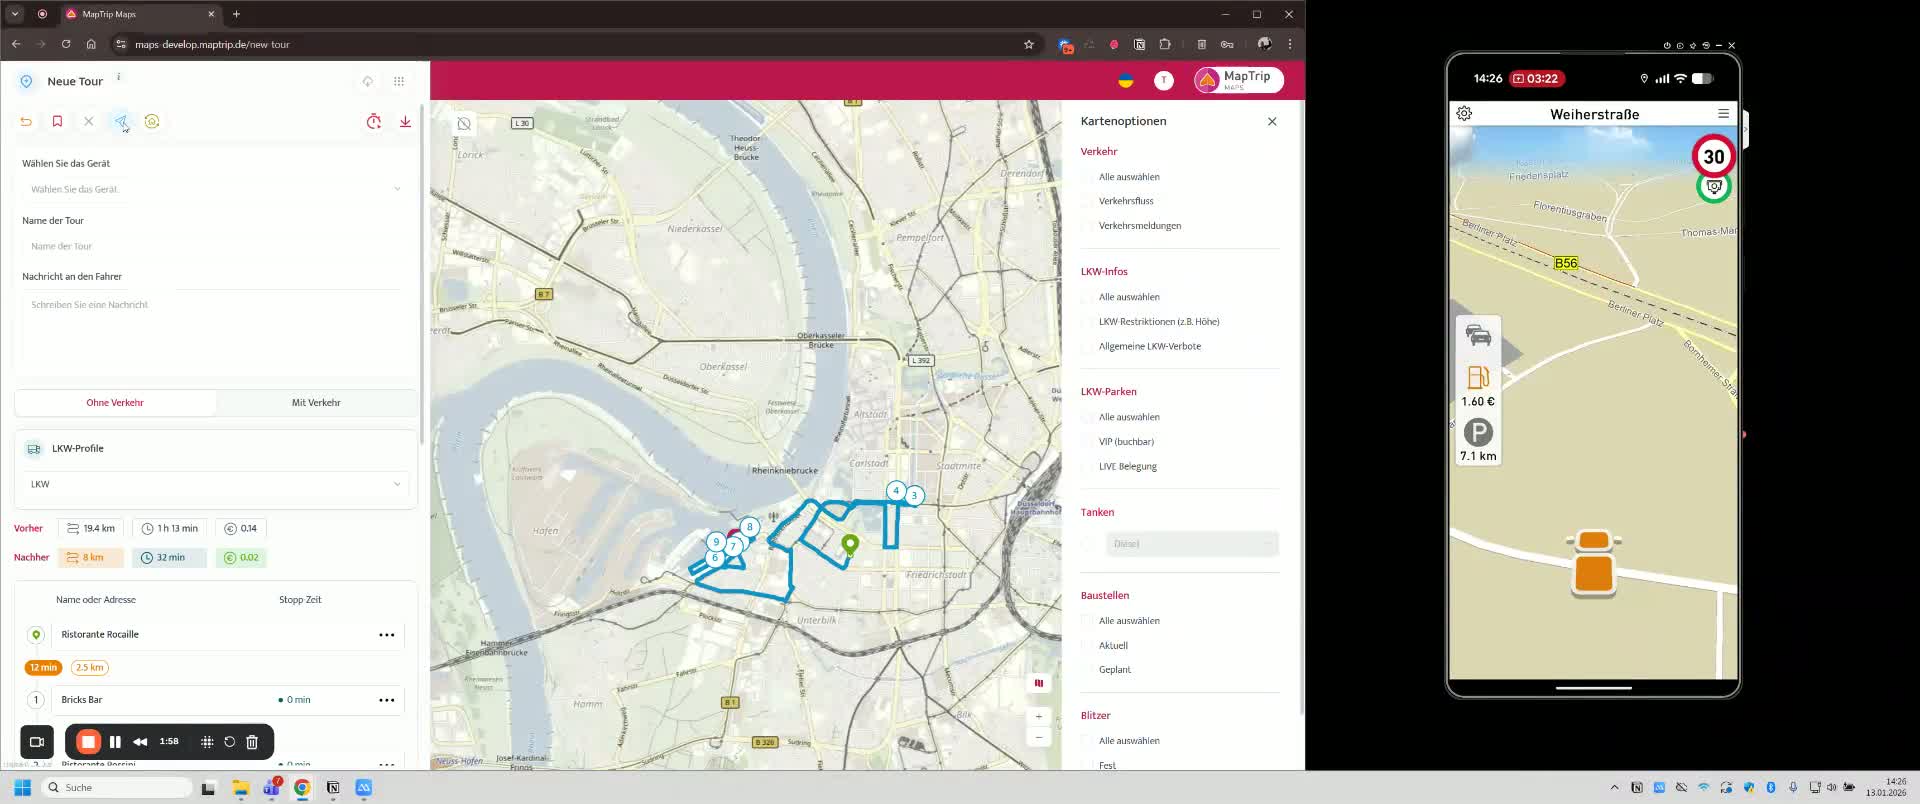1920x804 pixels.
Task: Click the circular home route icon in toolbar
Action: 152,122
